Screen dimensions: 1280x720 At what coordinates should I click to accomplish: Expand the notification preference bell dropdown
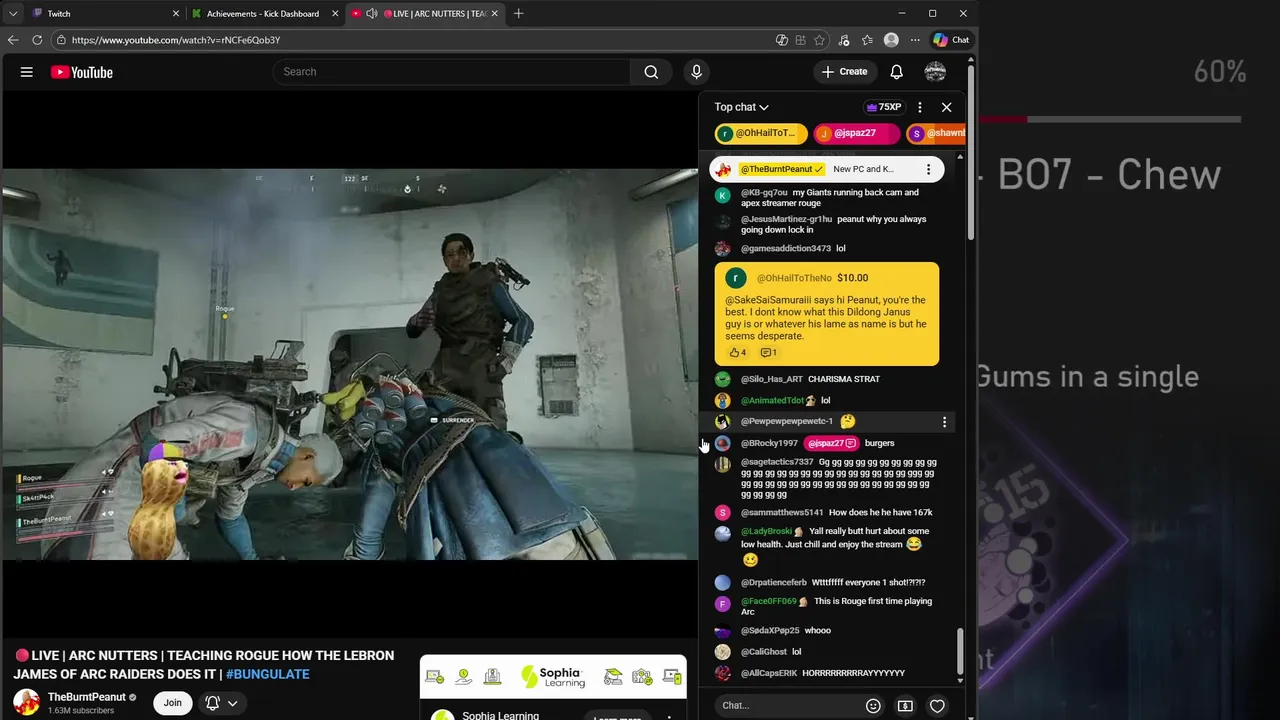(222, 703)
